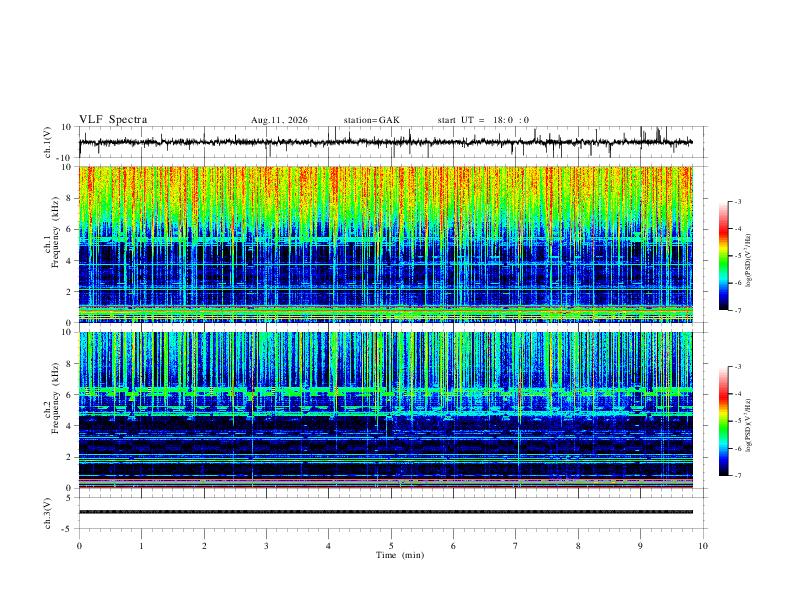Click the ch.2 spectrogram color bar
This screenshot has width=792, height=612.
(723, 421)
